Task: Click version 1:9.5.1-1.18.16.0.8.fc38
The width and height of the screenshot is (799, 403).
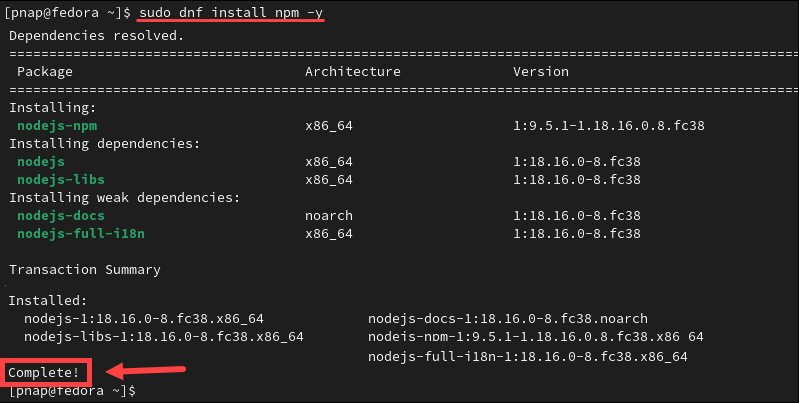Action: coord(608,125)
